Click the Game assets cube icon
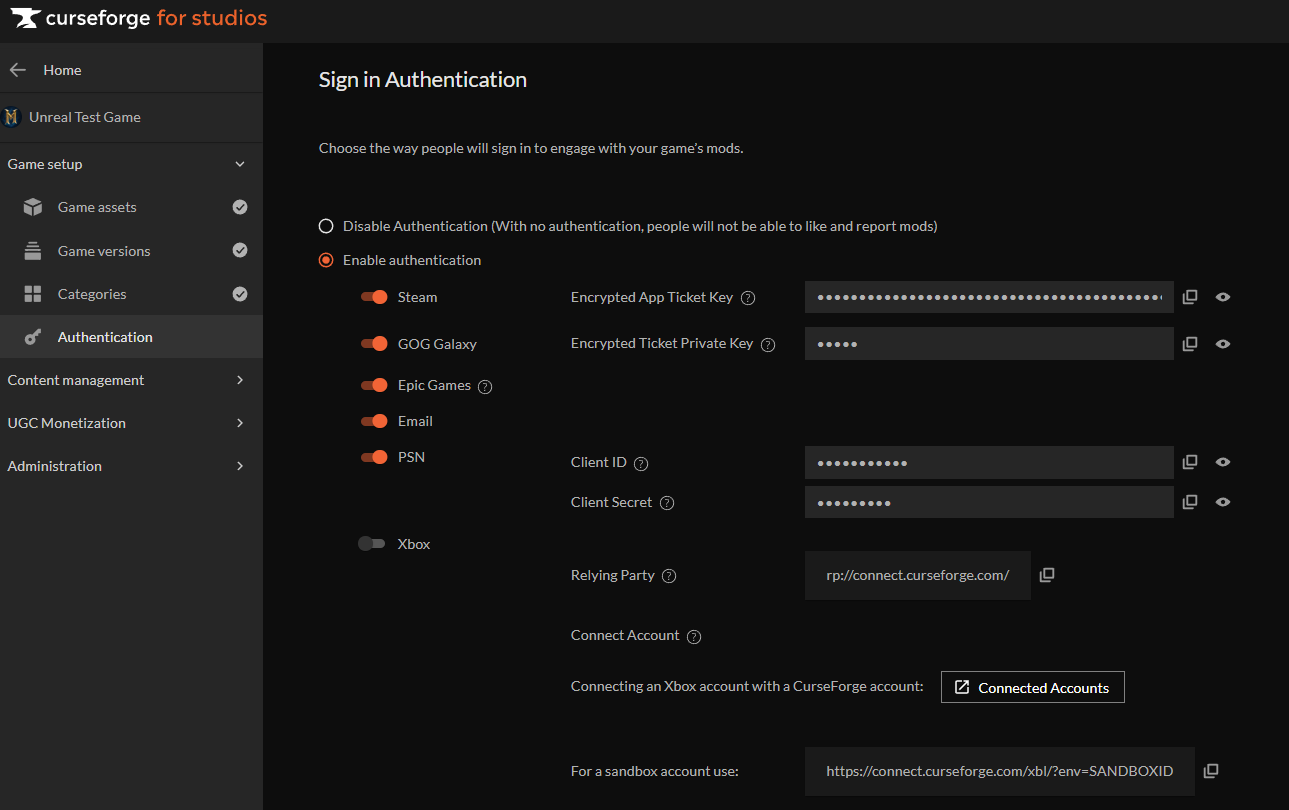The width and height of the screenshot is (1289, 810). pos(33,207)
